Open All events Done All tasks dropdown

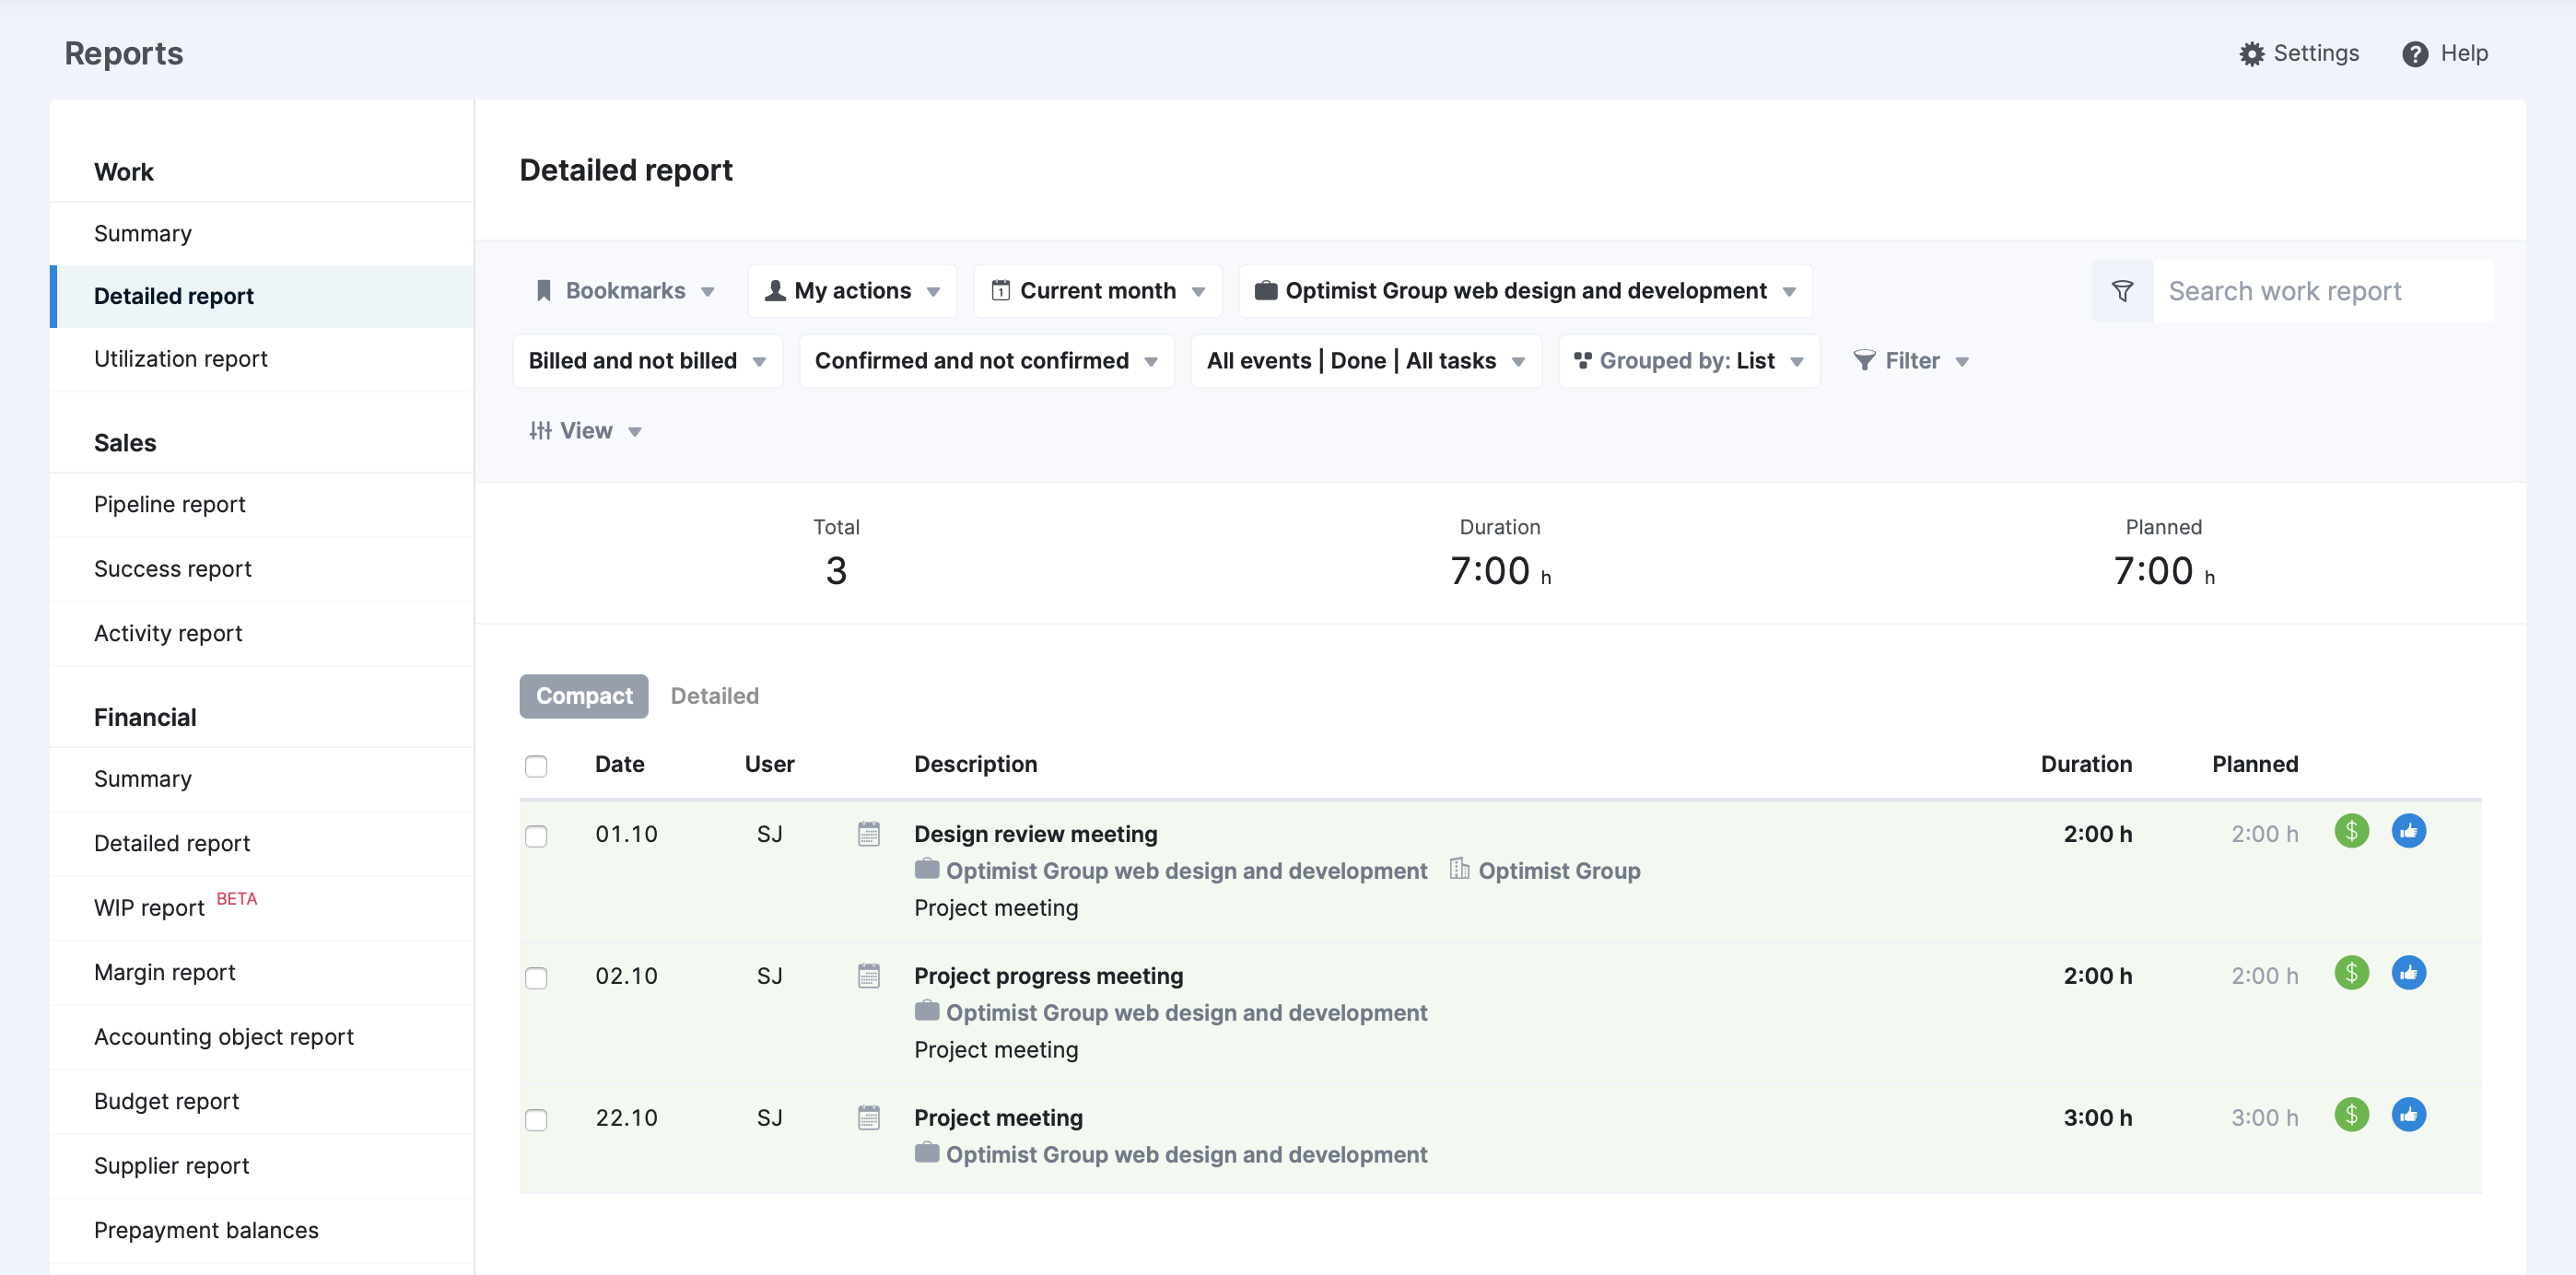(1366, 361)
